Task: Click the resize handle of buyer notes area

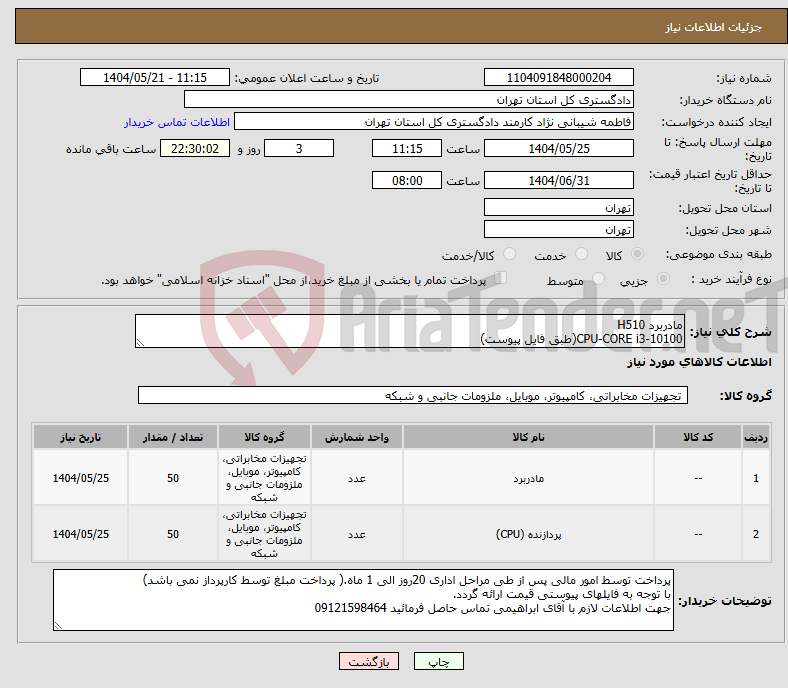Action: 58,626
